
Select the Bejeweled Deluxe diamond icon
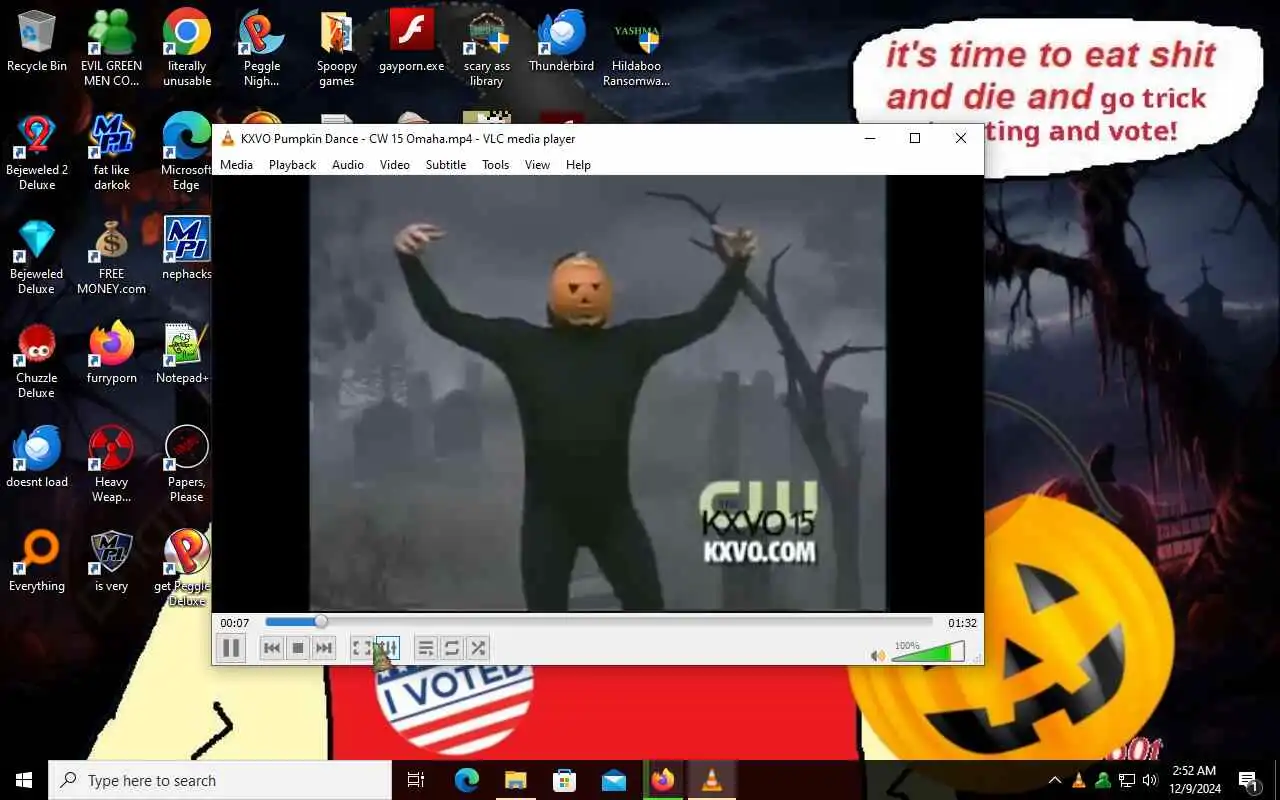click(x=37, y=256)
